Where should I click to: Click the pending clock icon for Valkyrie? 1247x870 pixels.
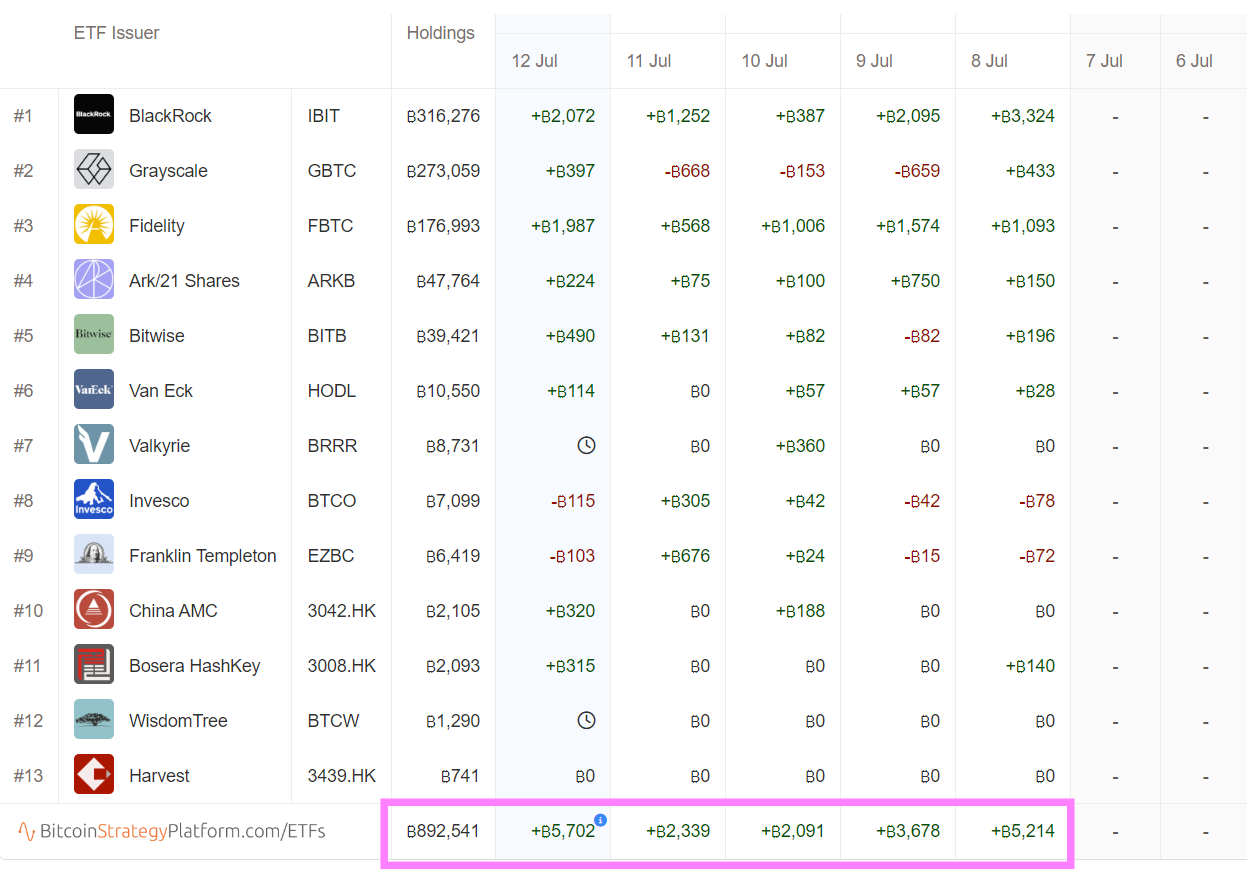tap(587, 445)
